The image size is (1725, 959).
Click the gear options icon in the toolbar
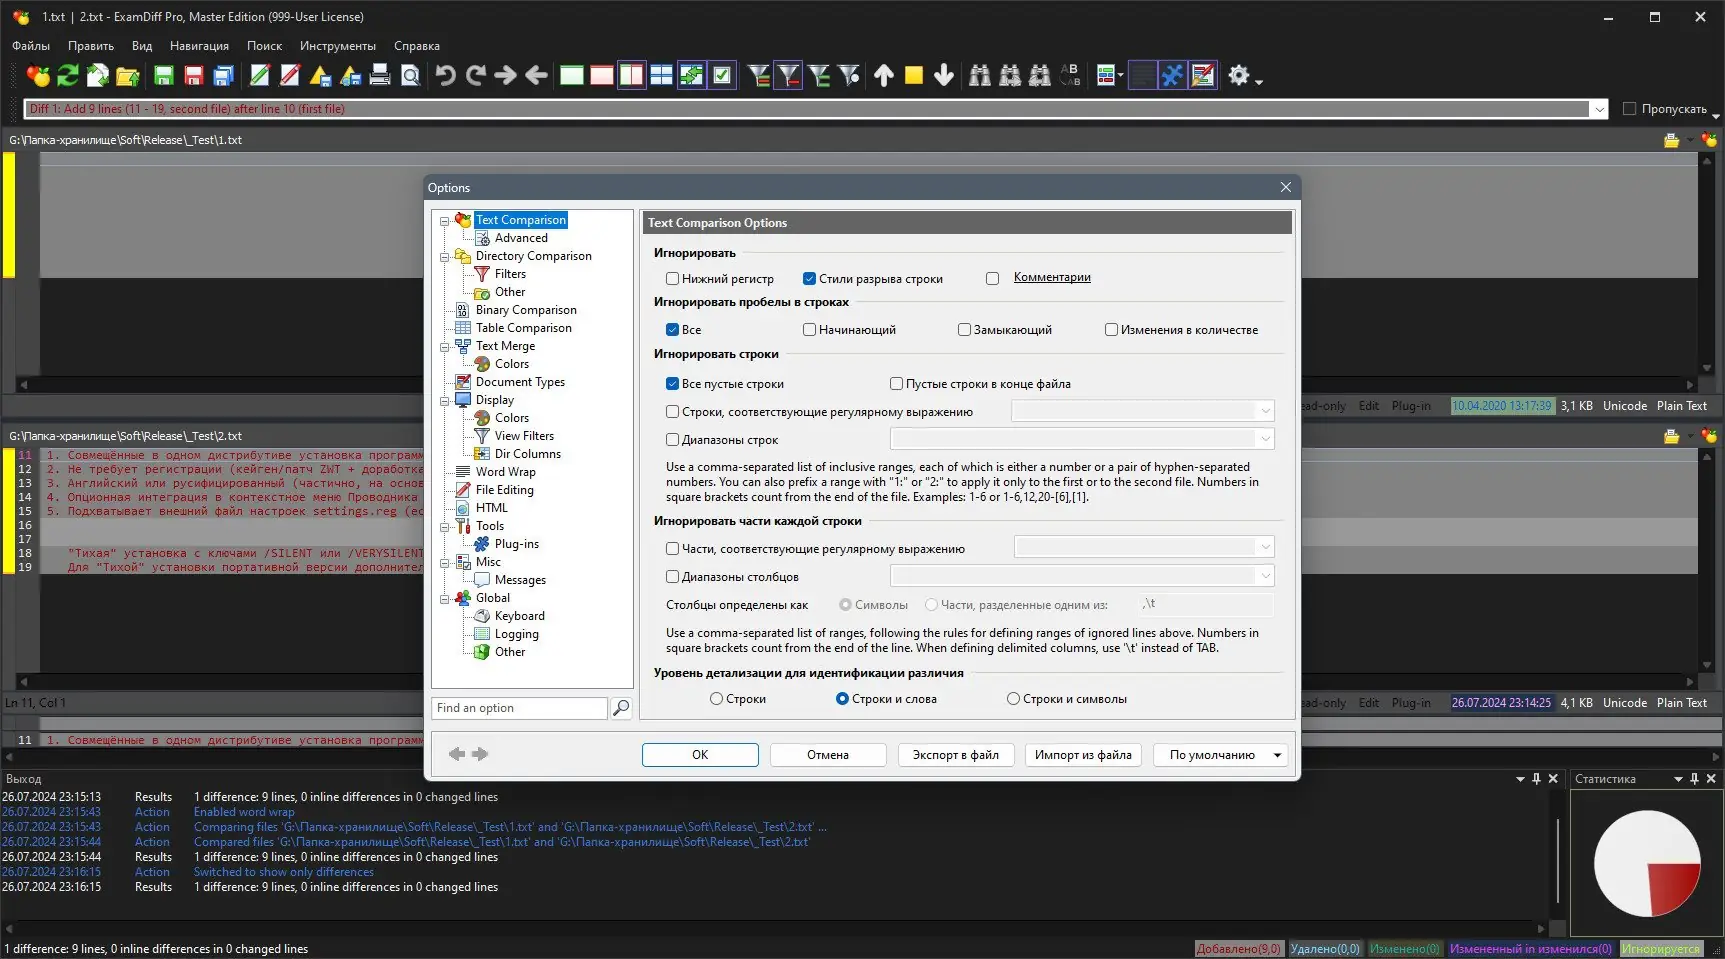tap(1239, 75)
